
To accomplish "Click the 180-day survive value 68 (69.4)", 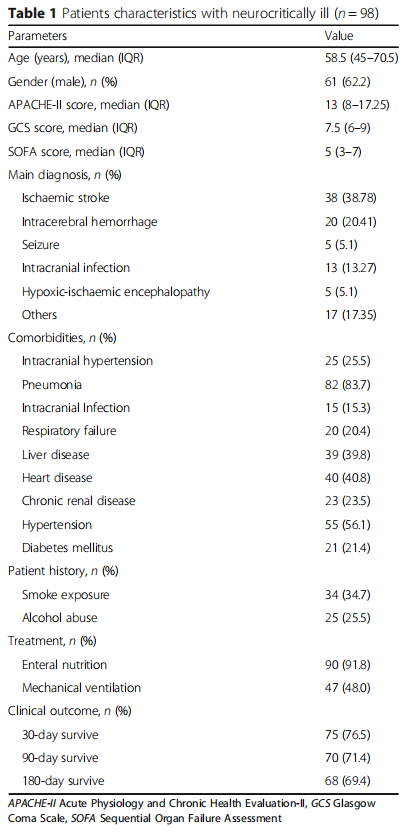I will (x=348, y=781).
